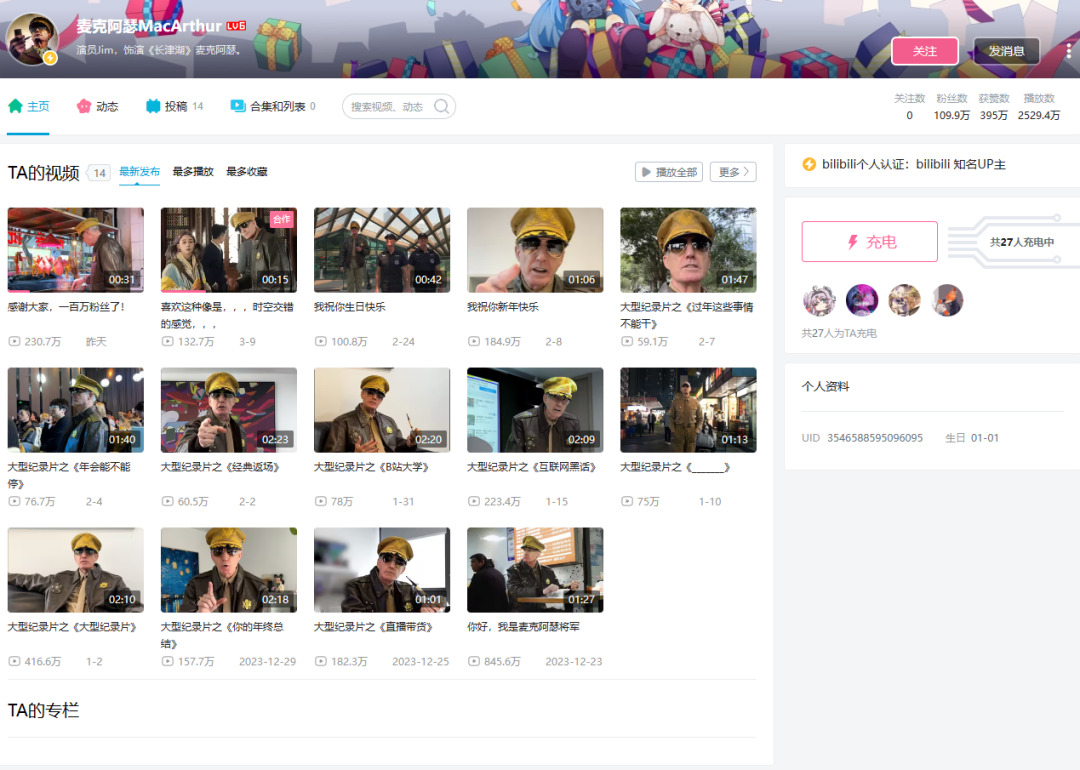1080x770 pixels.
Task: Click the second charging supporter avatar
Action: coord(862,300)
